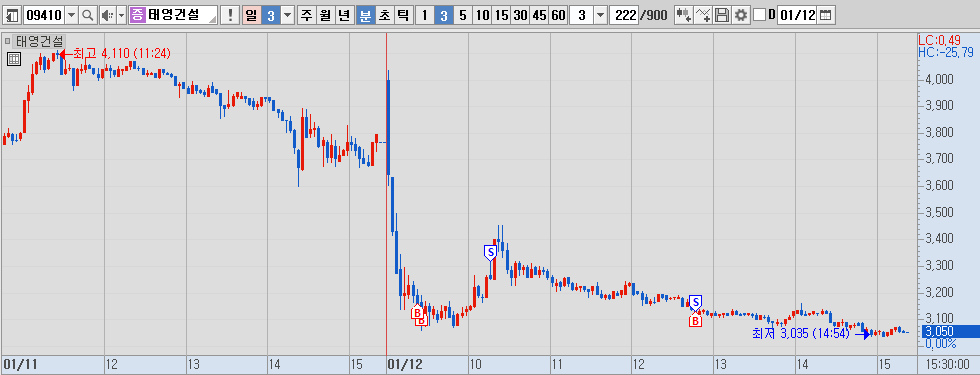Click the stock code input field 09410
The image size is (980, 375).
pos(44,16)
